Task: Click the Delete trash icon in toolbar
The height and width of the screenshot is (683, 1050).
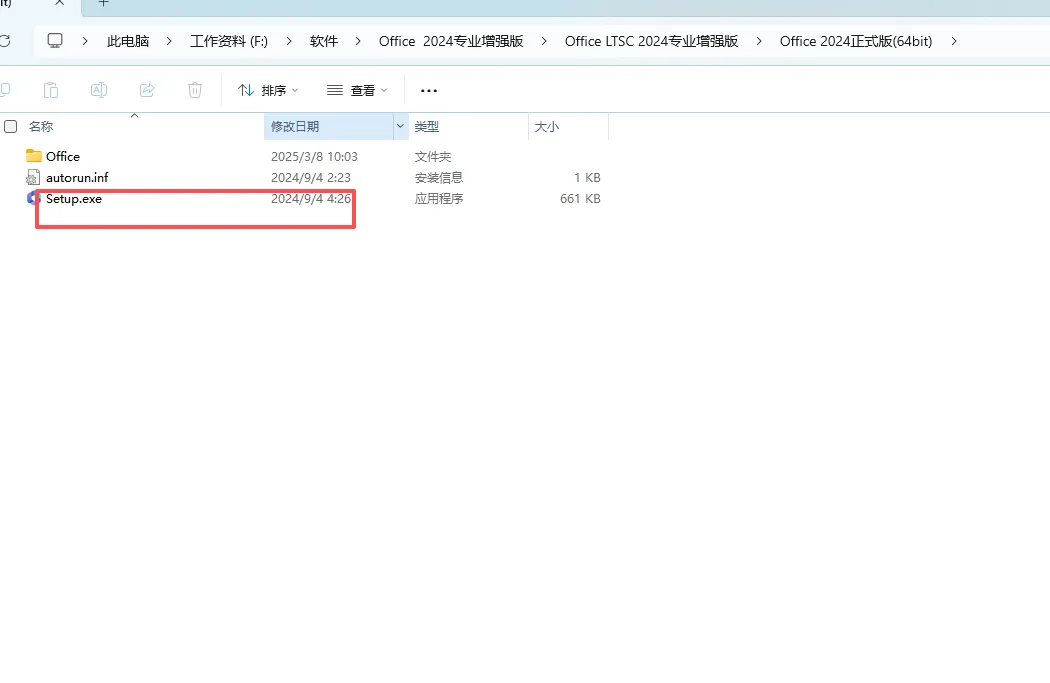Action: click(x=195, y=90)
